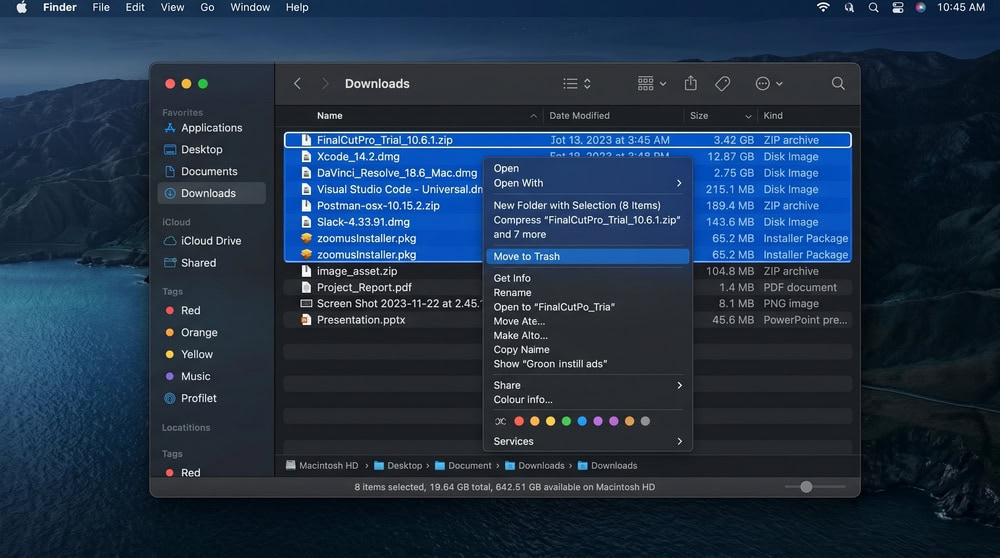Select the DaVinci_Resolve_18.6_Mac.dmg file icon
The width and height of the screenshot is (1000, 558).
coord(306,173)
